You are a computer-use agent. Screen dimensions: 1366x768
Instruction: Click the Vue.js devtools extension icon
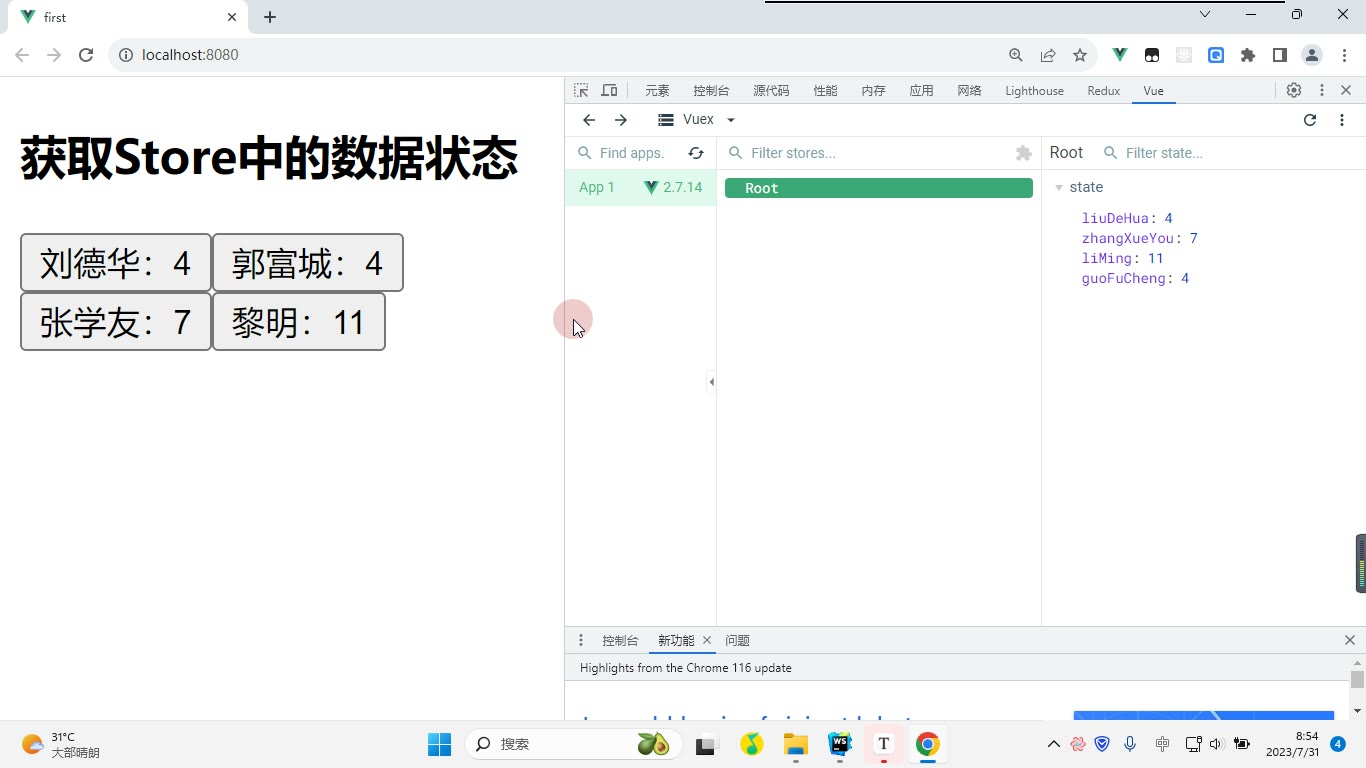pos(1120,55)
